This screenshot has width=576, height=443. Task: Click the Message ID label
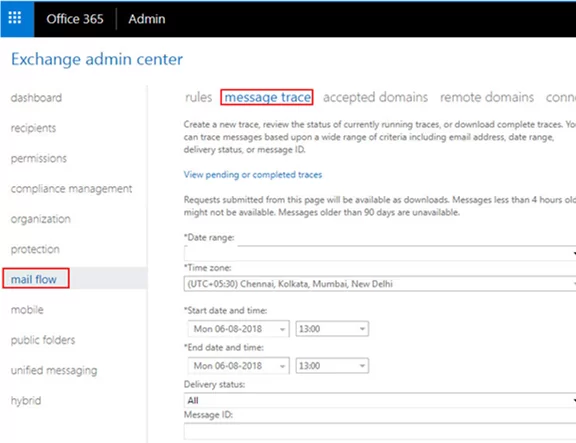(208, 415)
